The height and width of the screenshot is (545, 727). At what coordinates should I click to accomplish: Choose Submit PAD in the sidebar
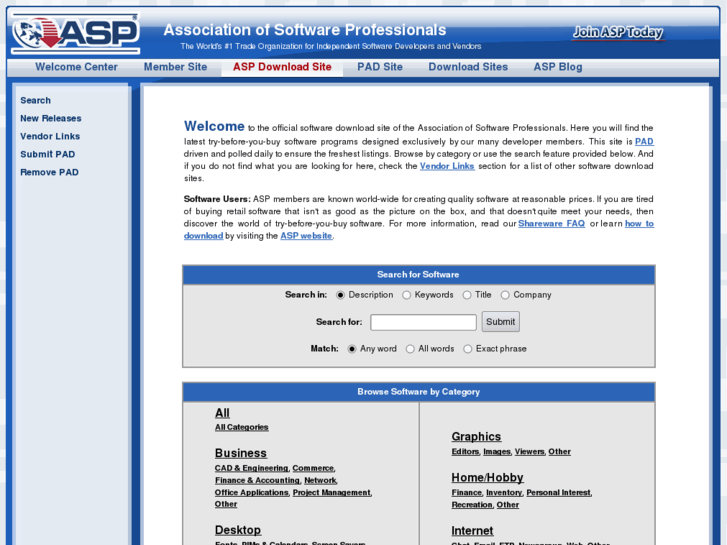pos(47,154)
